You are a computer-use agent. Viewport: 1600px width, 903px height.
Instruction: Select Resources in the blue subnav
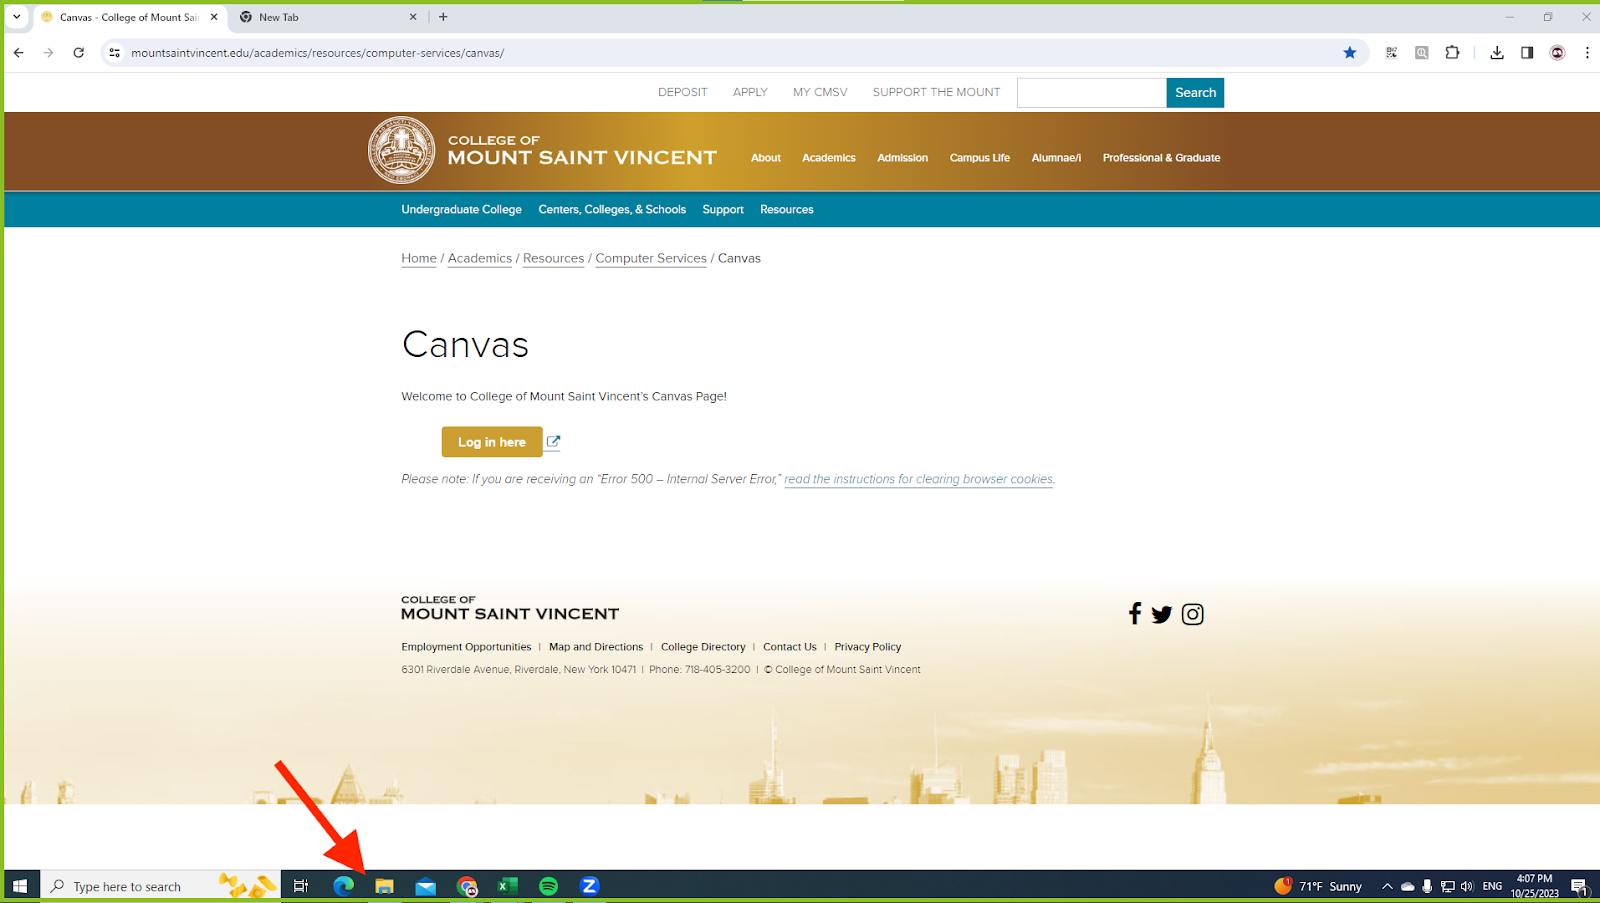point(787,210)
